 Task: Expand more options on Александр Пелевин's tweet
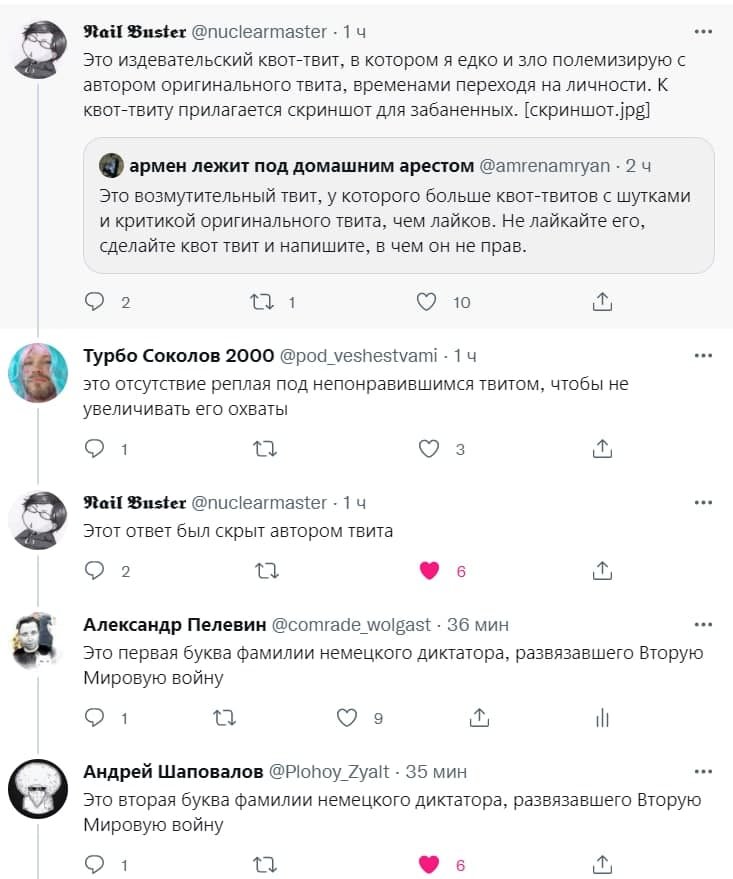click(x=703, y=625)
